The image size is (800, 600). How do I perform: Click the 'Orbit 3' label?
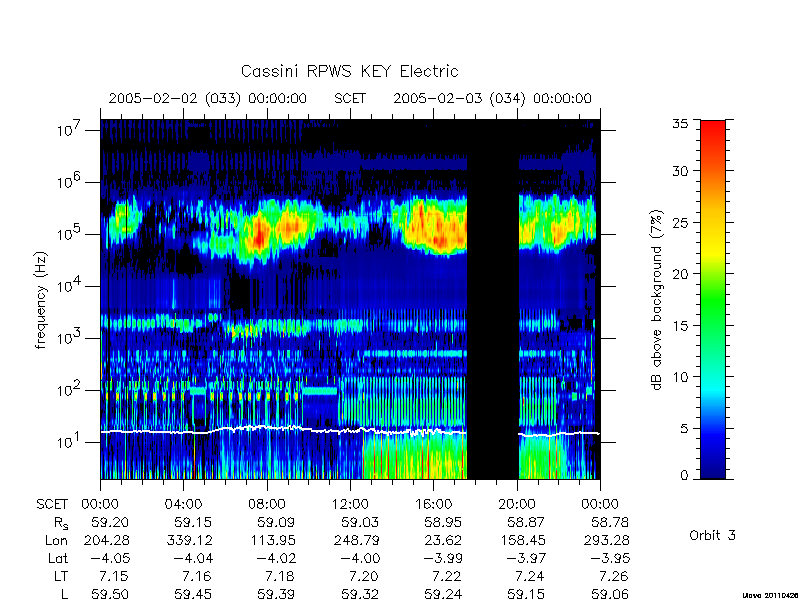coord(712,535)
